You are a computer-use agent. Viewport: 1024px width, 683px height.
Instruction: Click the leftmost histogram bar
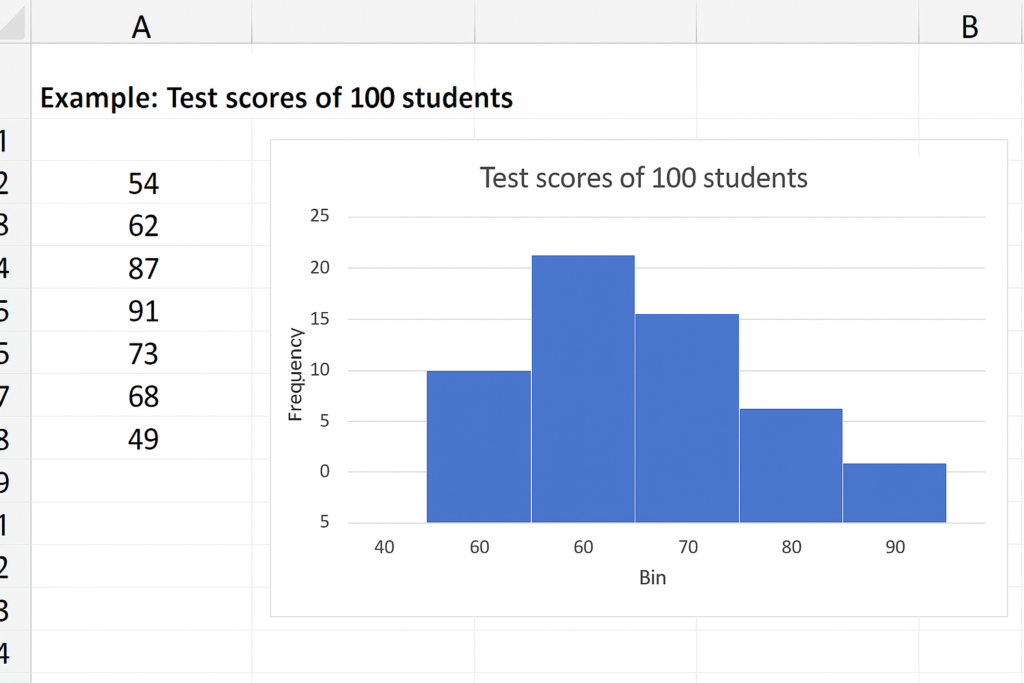479,446
